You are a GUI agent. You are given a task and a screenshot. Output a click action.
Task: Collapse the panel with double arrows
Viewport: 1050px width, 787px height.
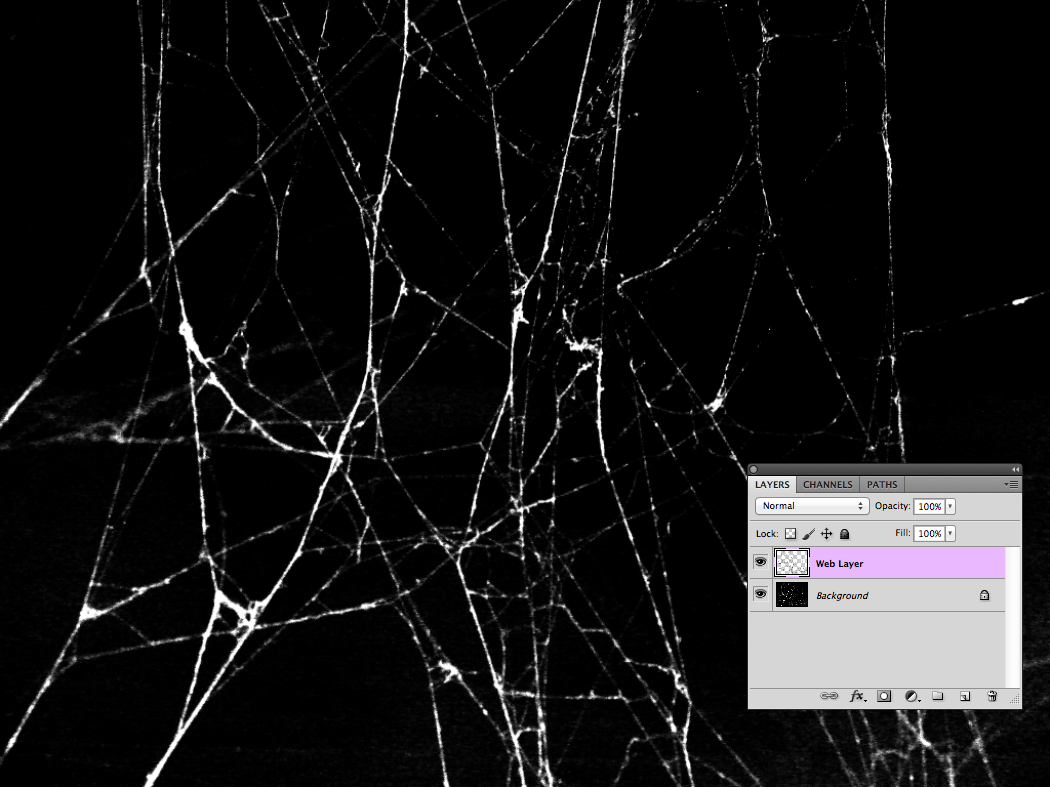(1015, 469)
